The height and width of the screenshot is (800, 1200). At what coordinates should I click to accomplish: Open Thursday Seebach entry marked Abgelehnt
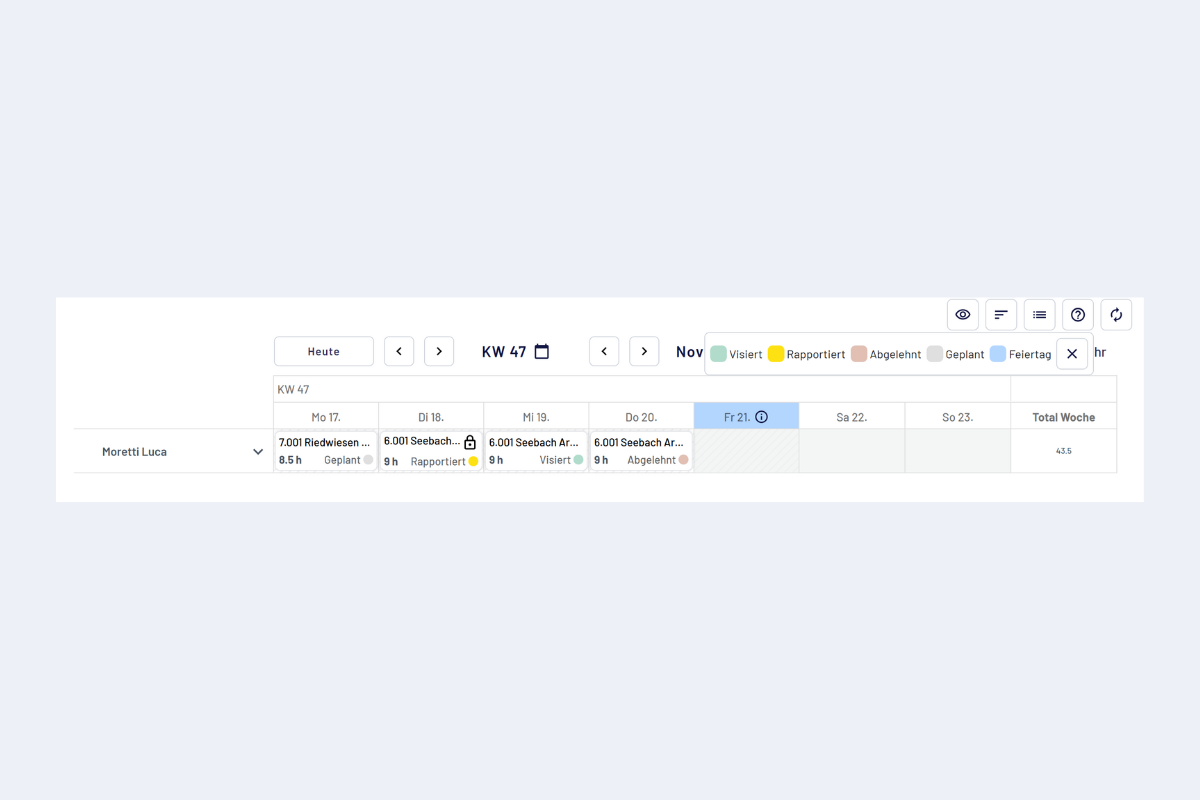tap(641, 451)
